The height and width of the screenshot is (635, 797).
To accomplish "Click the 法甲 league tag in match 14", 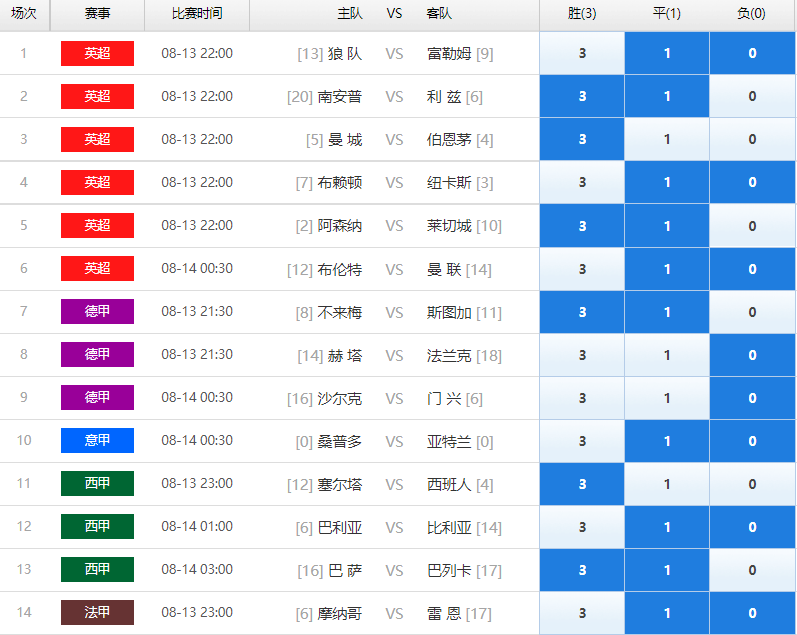I will 97,612.
